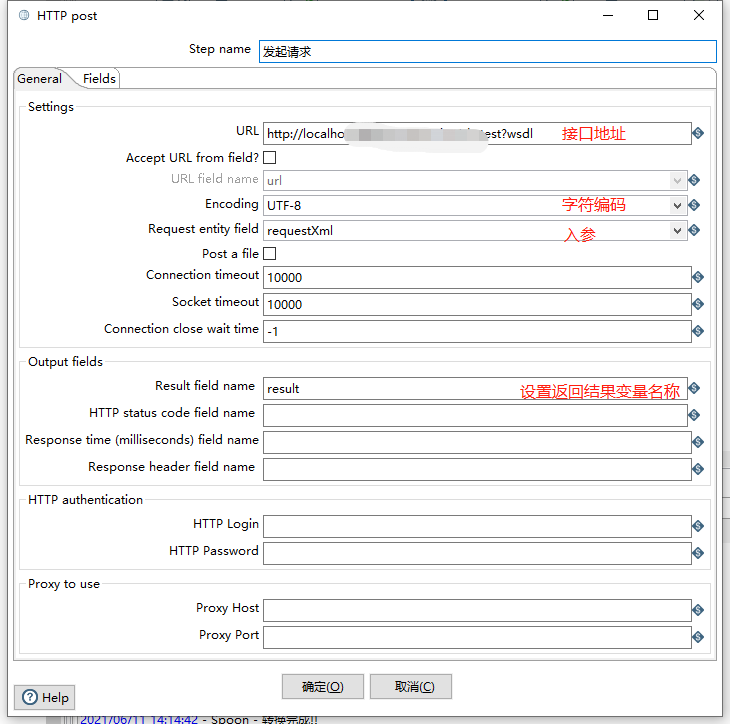This screenshot has height=724, width=730.
Task: Click variable icon beside Proxy Host
Action: [x=697, y=610]
